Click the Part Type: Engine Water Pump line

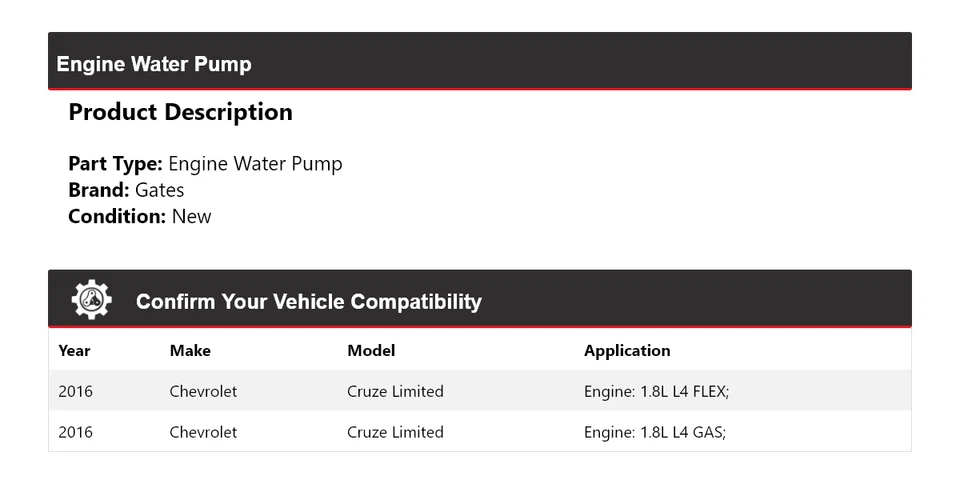point(205,164)
